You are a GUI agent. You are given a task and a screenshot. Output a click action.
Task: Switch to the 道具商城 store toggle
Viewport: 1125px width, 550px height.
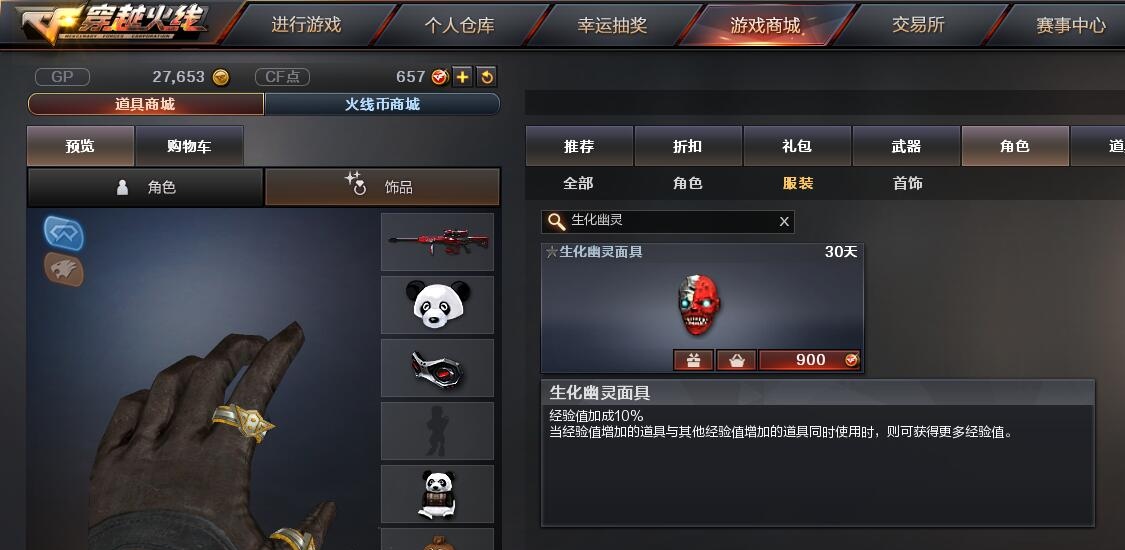click(x=146, y=104)
